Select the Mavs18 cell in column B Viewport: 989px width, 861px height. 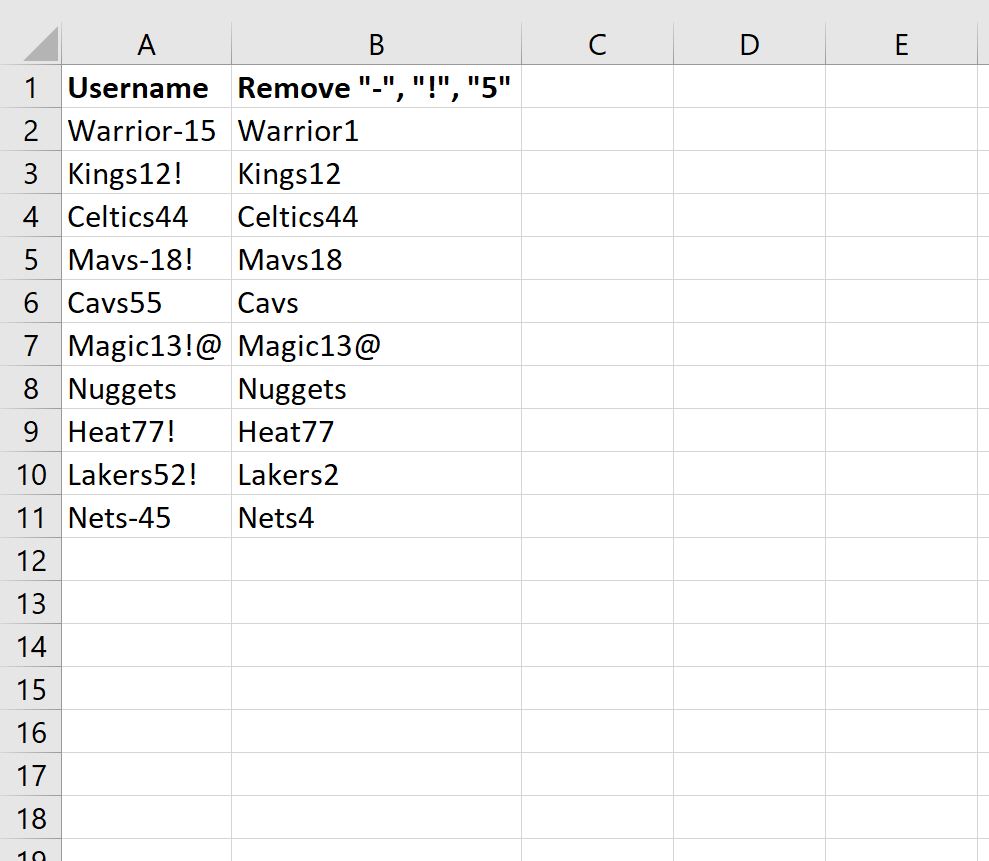pyautogui.click(x=376, y=259)
